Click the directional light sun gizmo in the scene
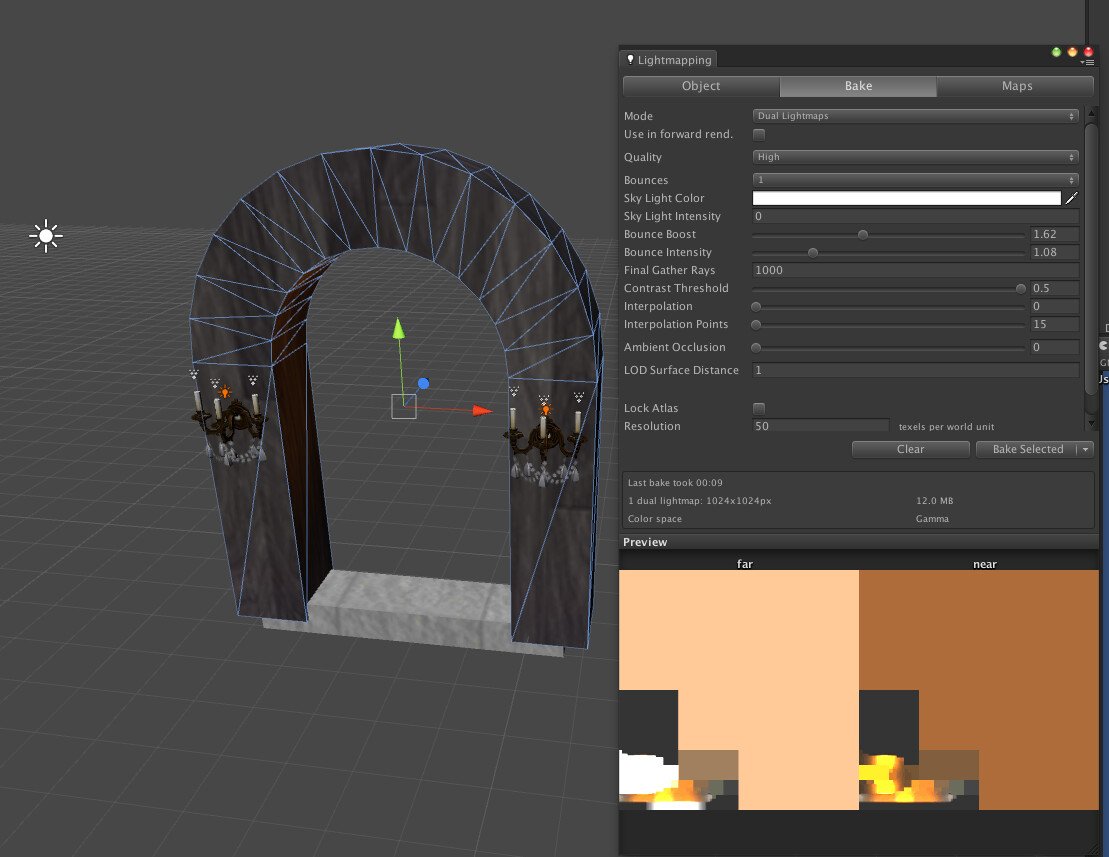1109x857 pixels. [46, 236]
